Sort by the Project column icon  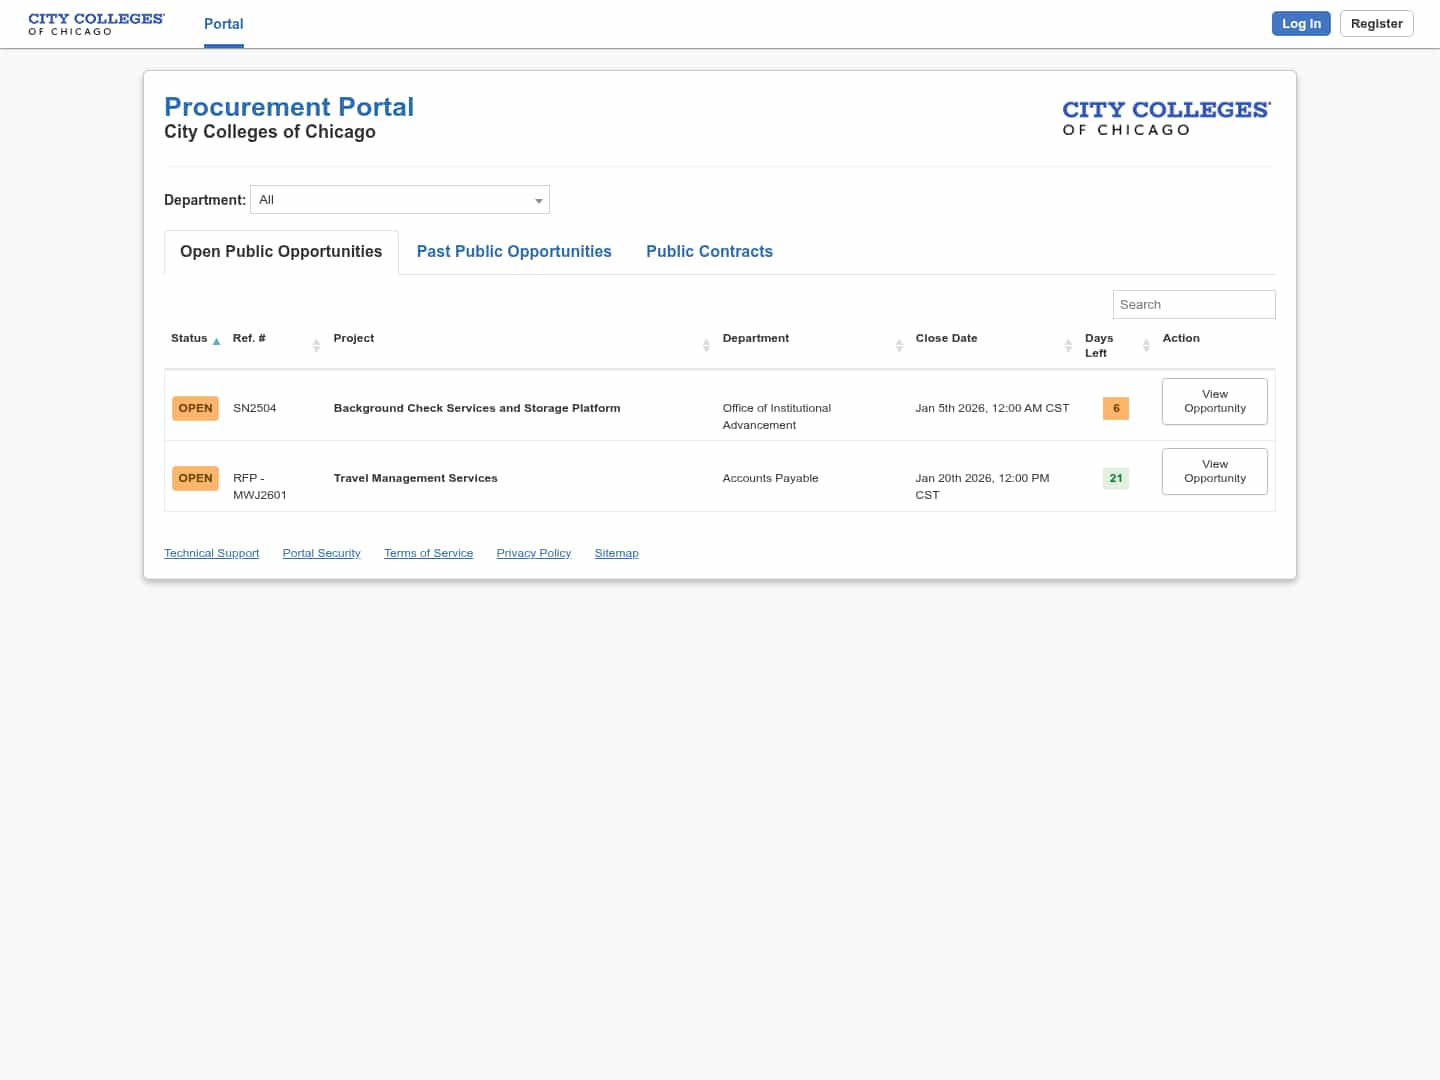coord(706,345)
